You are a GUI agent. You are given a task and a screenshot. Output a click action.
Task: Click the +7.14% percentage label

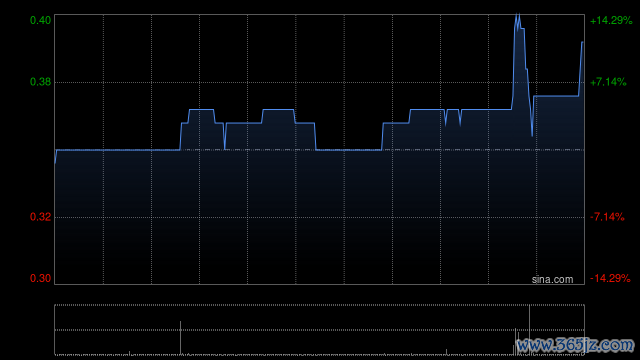tap(608, 82)
